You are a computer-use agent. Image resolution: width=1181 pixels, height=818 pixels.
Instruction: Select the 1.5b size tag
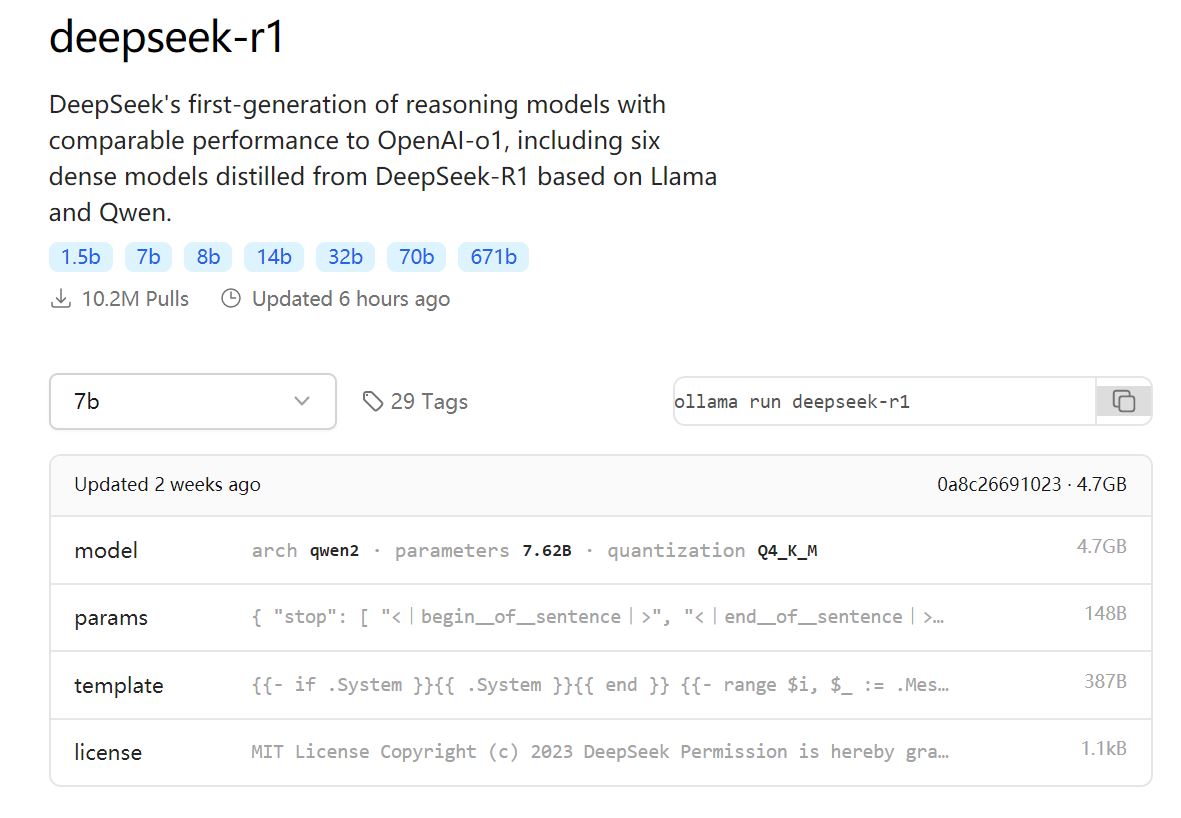(x=81, y=257)
